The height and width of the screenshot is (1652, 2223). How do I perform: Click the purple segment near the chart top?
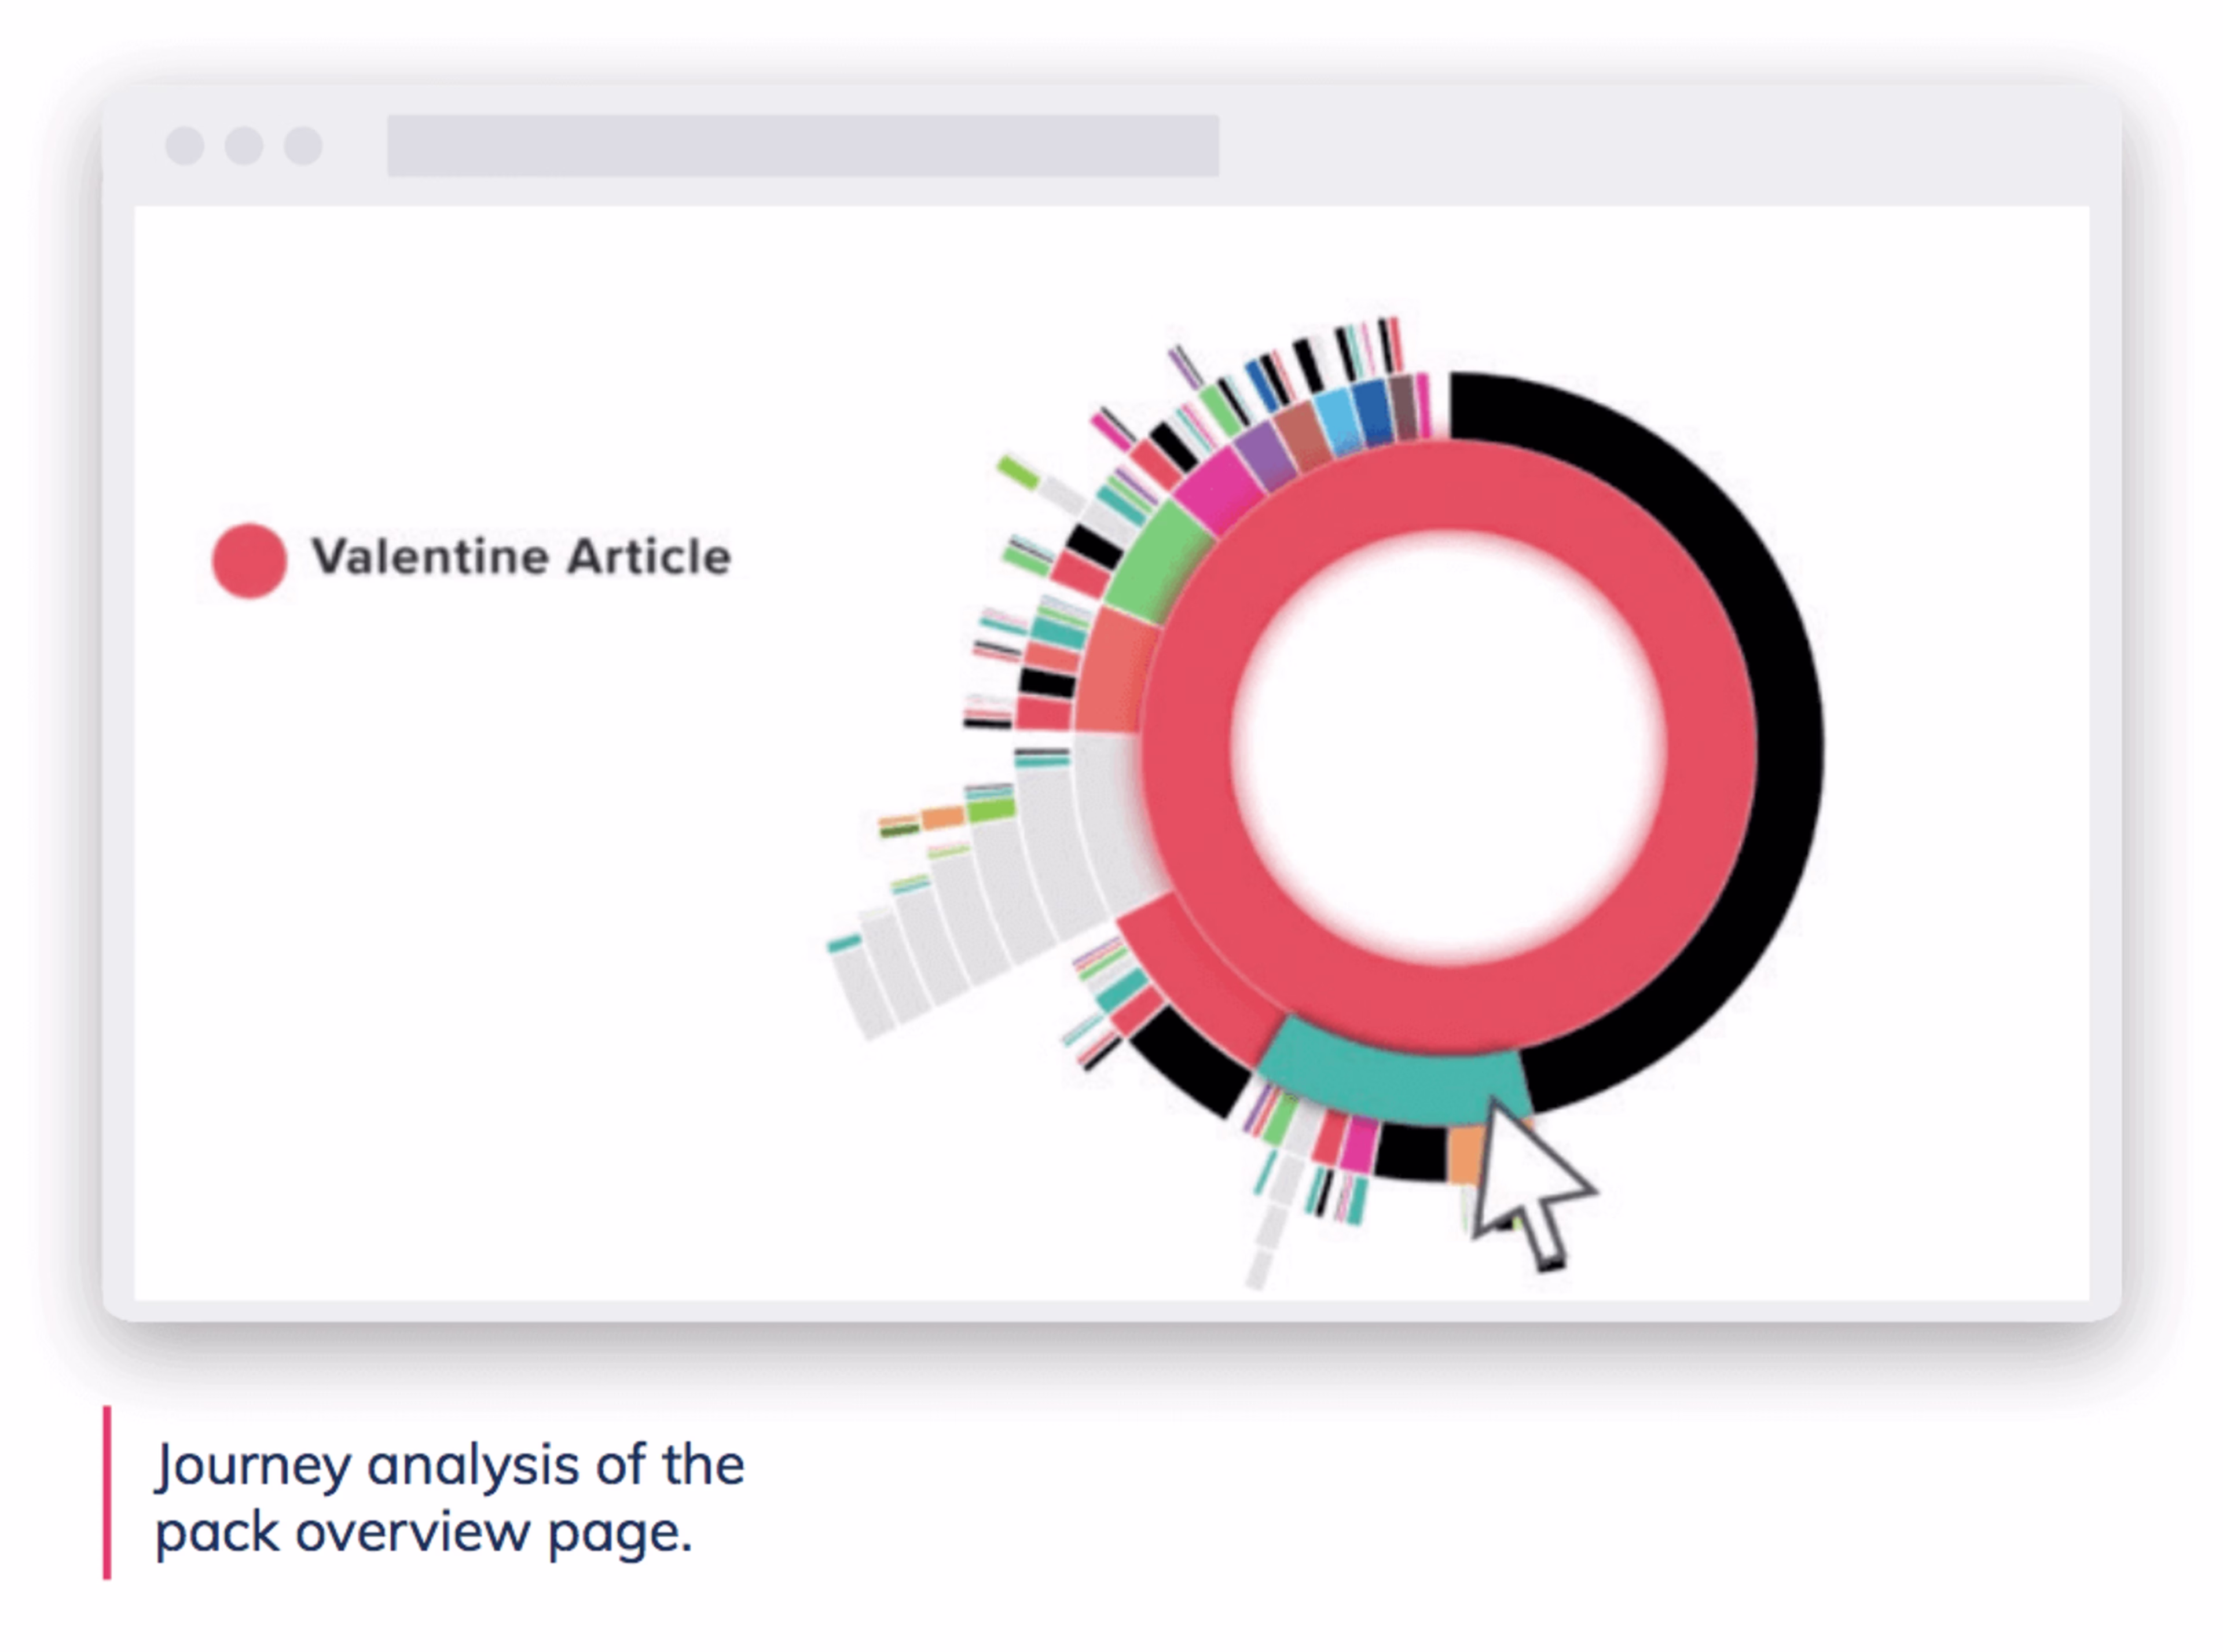click(x=1264, y=456)
